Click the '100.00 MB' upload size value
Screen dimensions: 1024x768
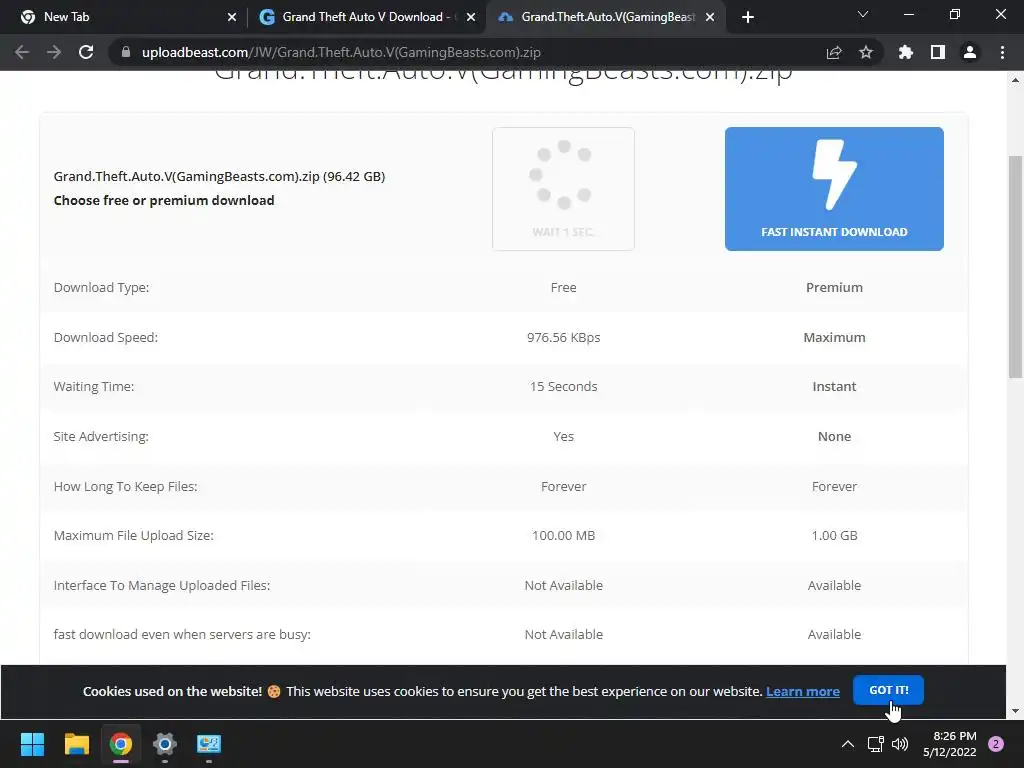point(564,536)
